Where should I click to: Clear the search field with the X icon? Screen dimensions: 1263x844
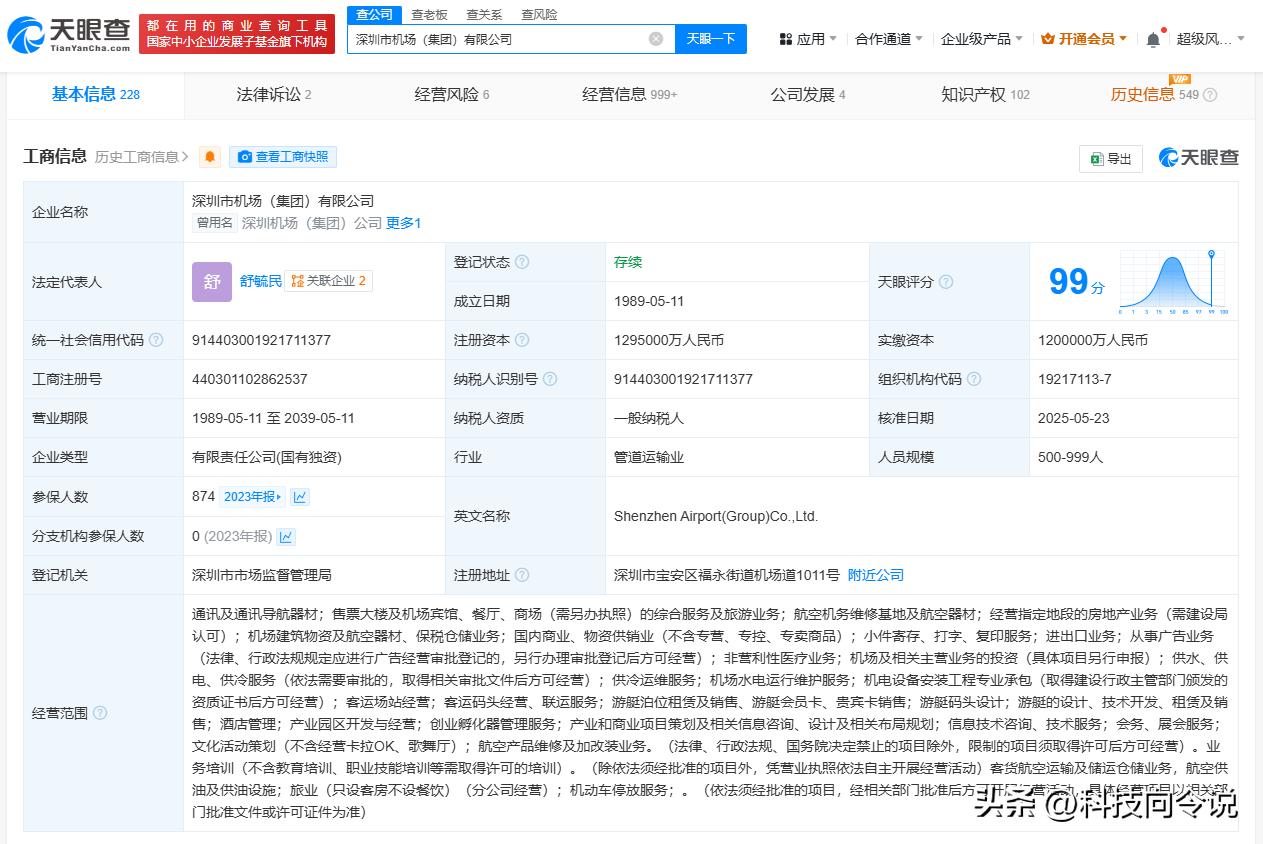(656, 39)
